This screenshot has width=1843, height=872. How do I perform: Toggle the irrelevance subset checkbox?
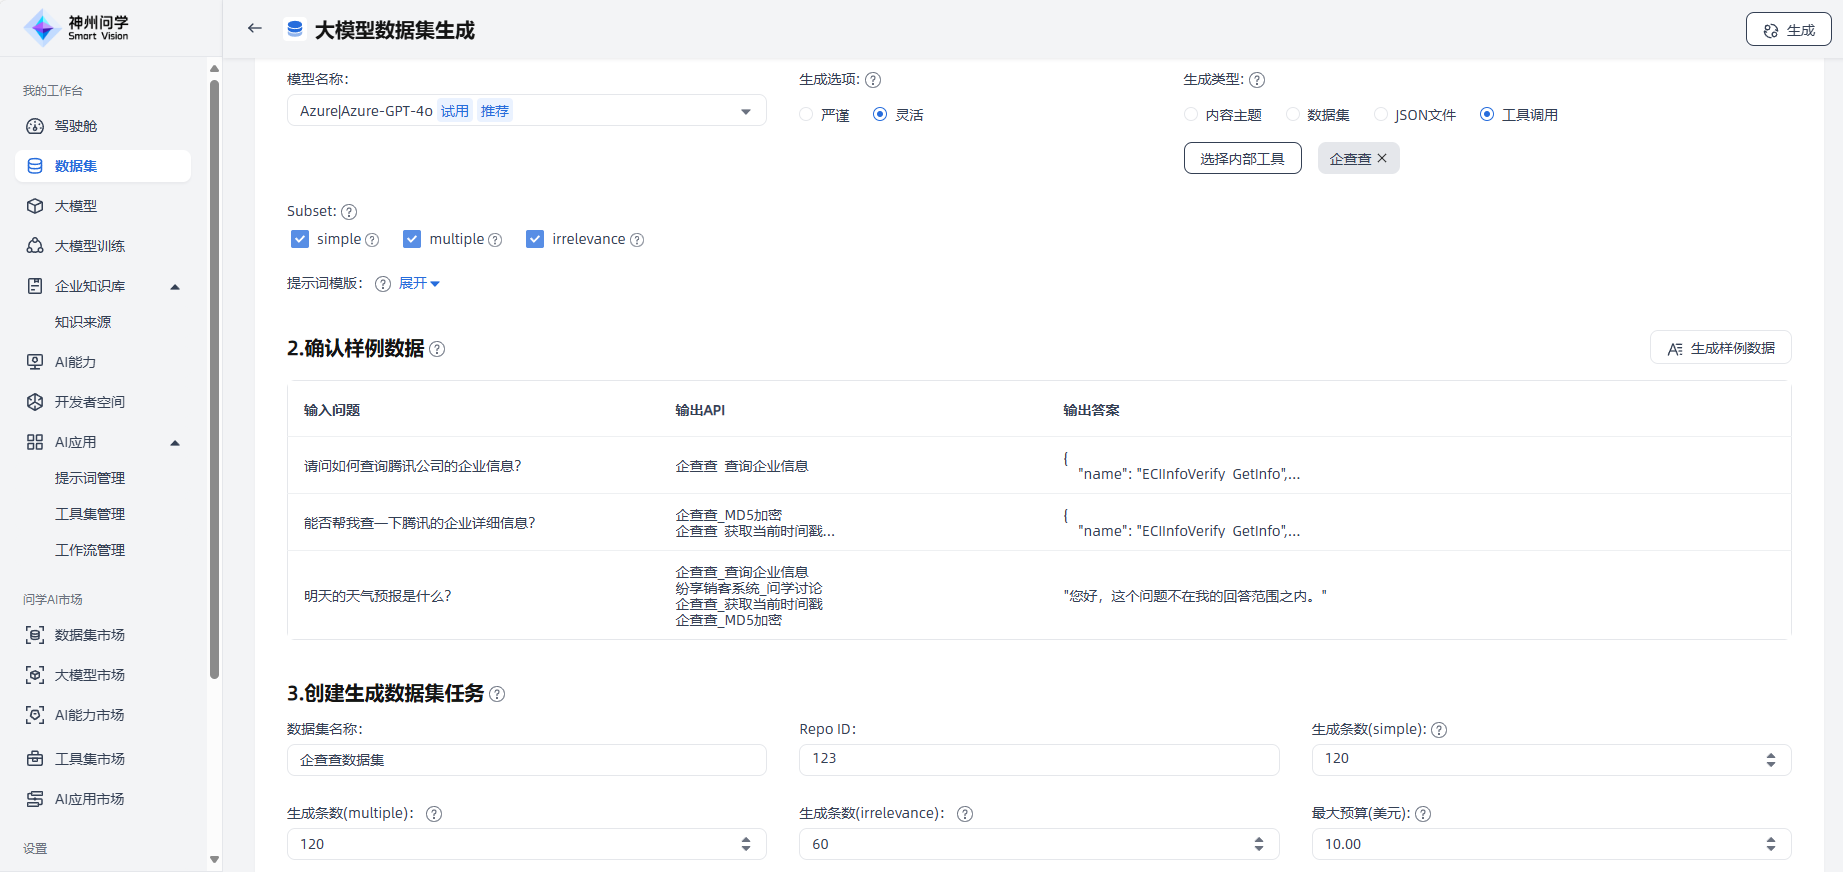[535, 239]
